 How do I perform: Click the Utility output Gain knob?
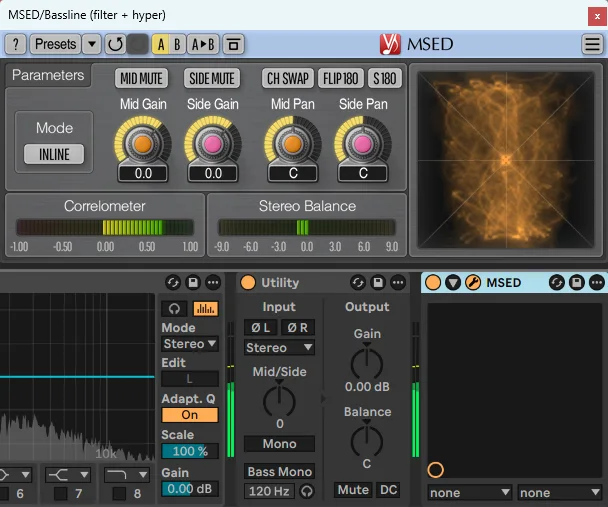pos(367,363)
